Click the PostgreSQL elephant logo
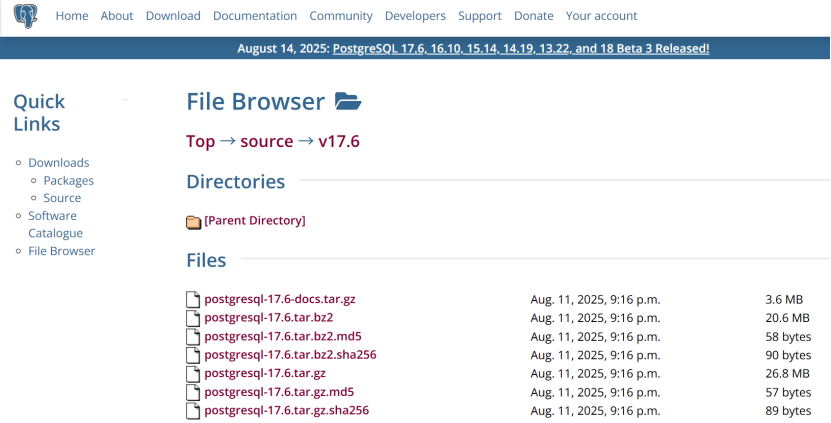The width and height of the screenshot is (831, 423). coord(26,16)
